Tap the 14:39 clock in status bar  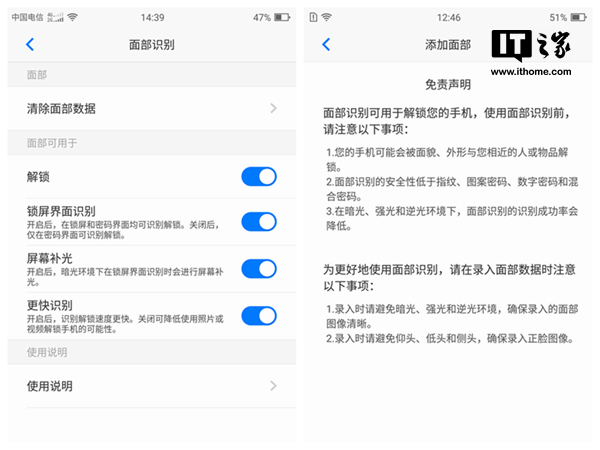[152, 18]
